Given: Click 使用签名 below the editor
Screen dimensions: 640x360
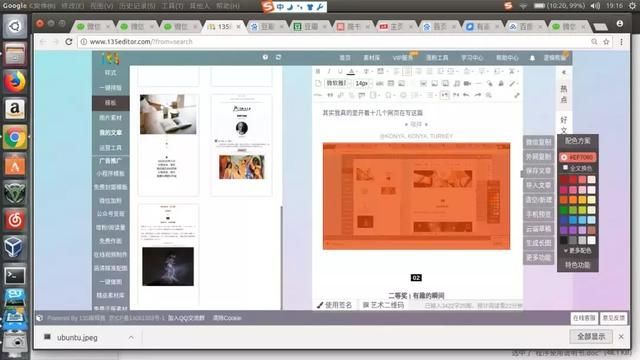Looking at the screenshot, I should click(334, 305).
